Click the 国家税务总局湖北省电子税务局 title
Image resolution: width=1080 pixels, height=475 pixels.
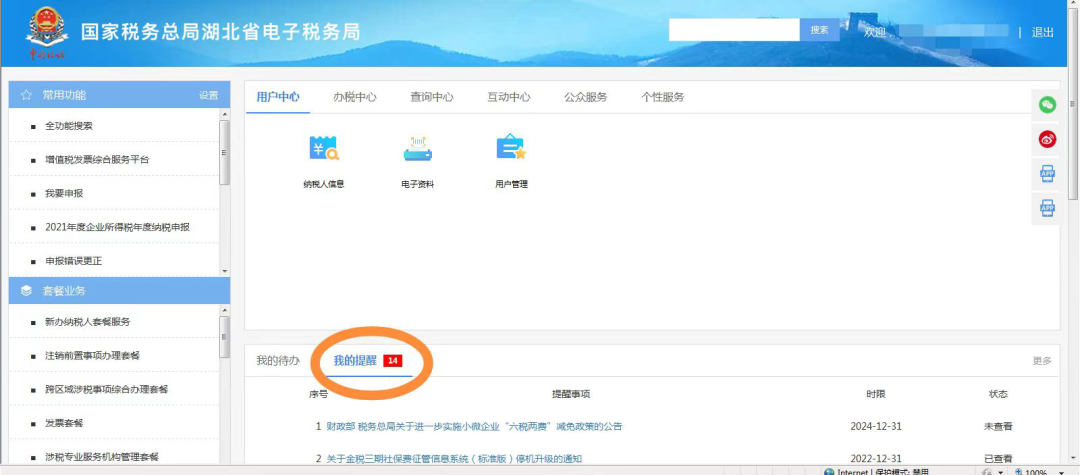(x=220, y=32)
